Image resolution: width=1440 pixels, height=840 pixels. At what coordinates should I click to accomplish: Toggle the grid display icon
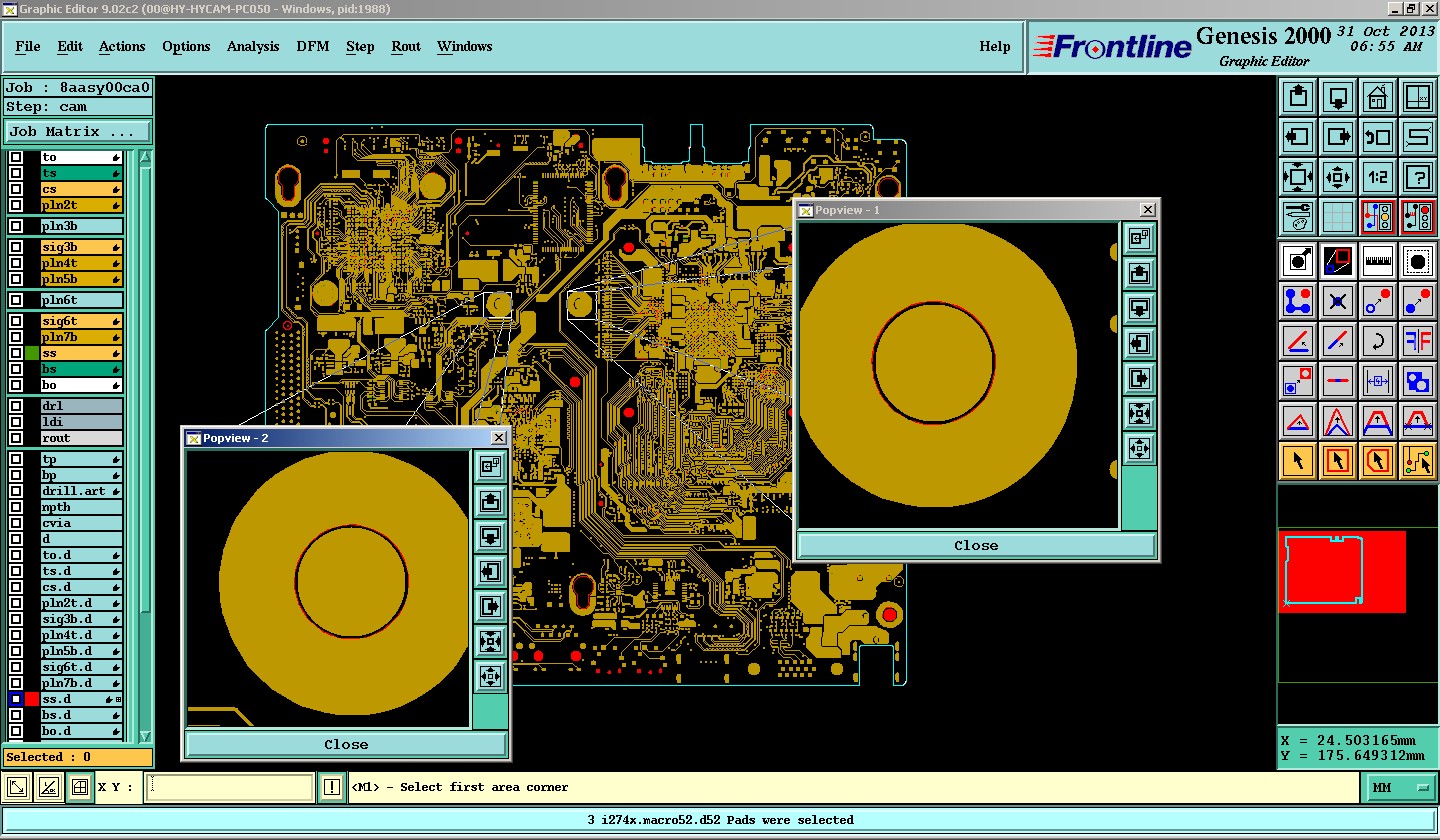coord(1337,216)
